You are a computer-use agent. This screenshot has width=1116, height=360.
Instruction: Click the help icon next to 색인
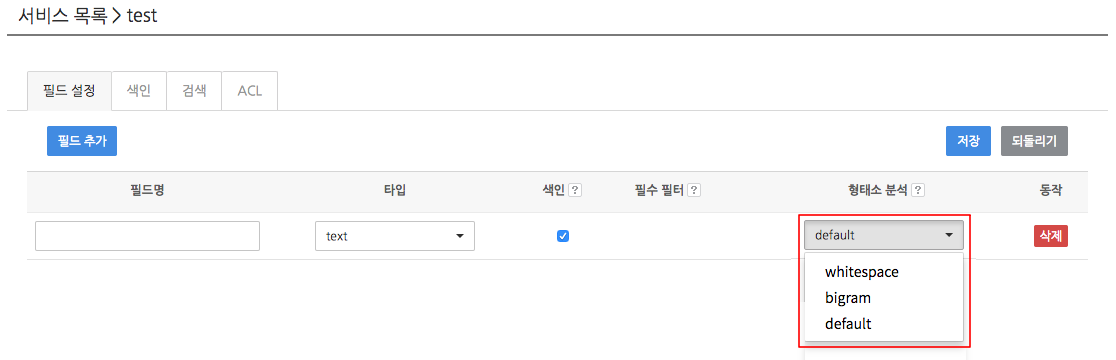[x=576, y=190]
